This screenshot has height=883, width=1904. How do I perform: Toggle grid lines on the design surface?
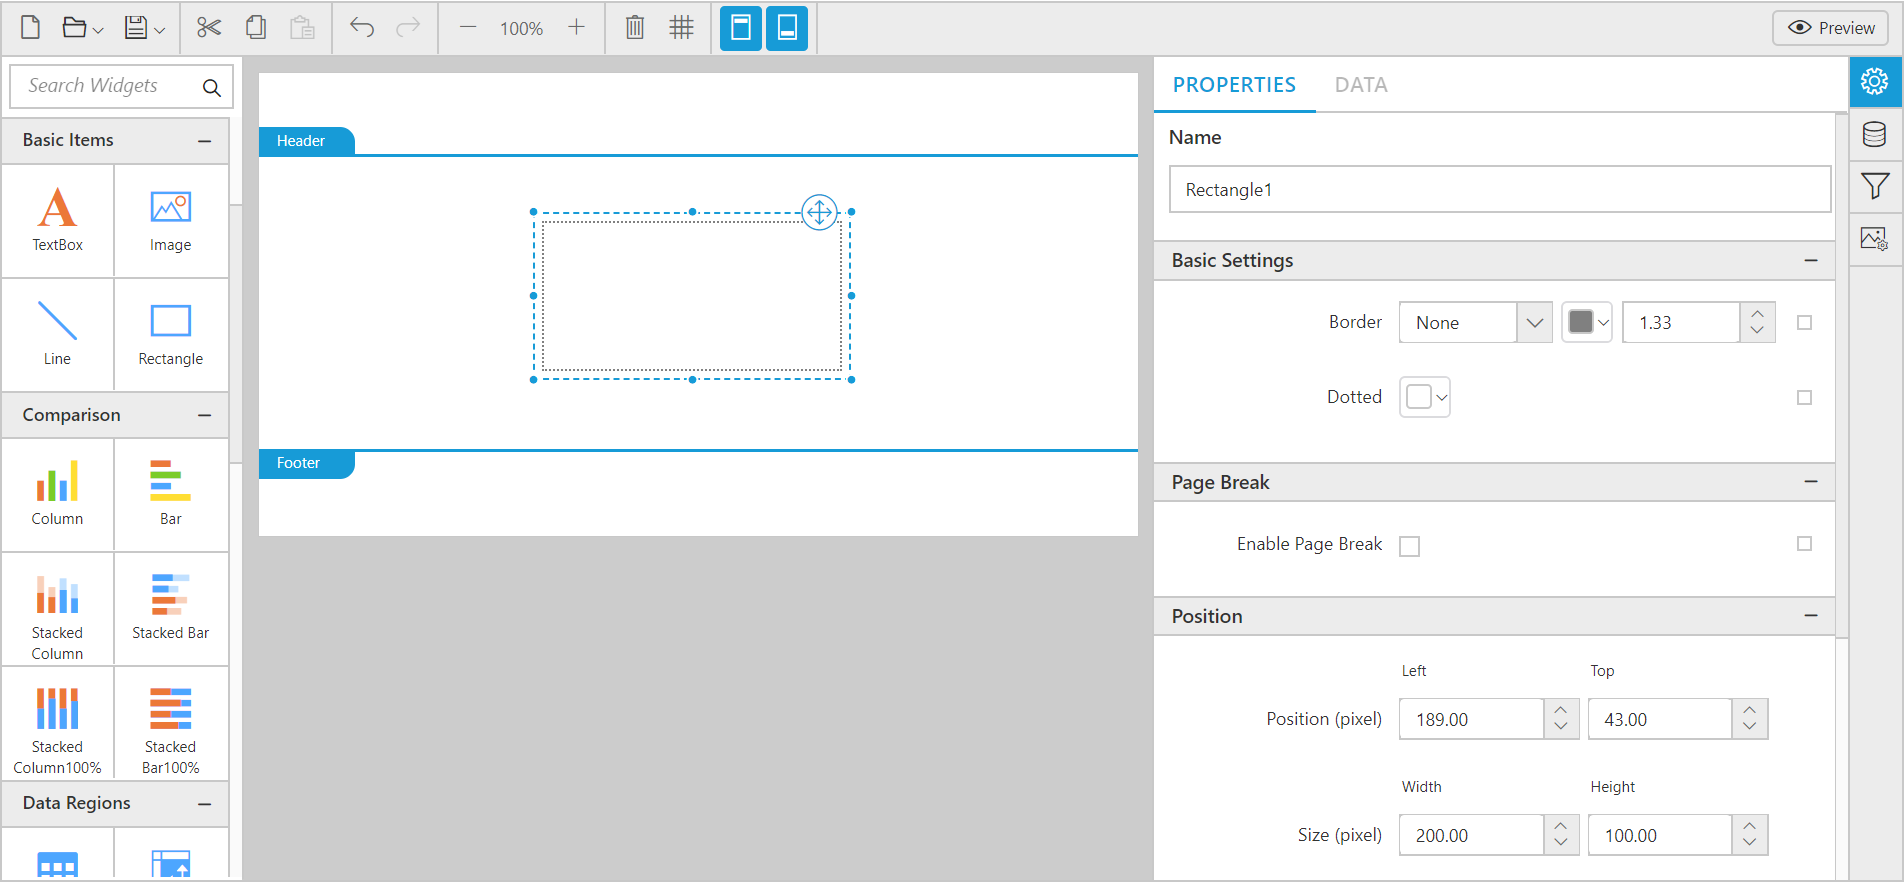682,27
